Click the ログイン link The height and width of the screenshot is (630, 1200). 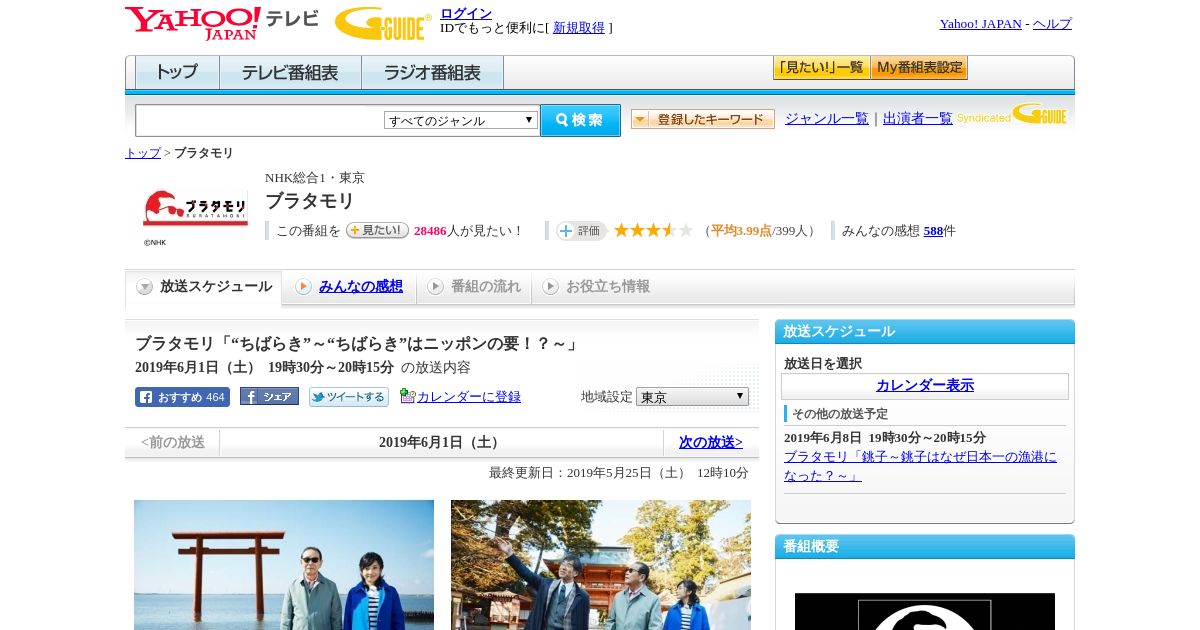coord(466,13)
